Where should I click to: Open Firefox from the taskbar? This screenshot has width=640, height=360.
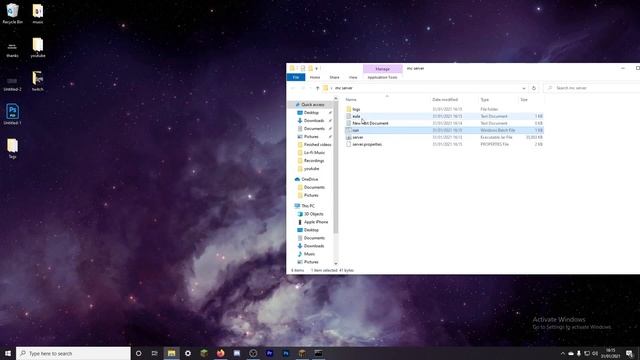(x=220, y=353)
